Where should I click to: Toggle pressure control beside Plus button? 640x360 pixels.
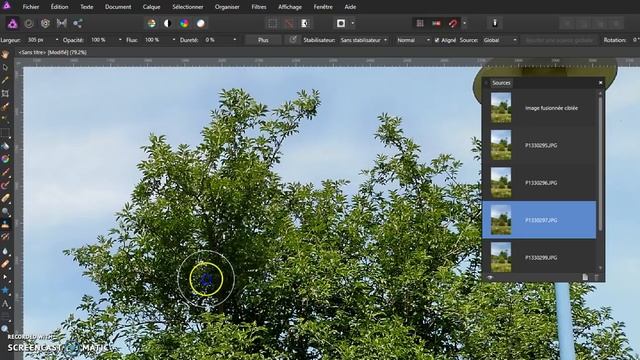[x=293, y=40]
